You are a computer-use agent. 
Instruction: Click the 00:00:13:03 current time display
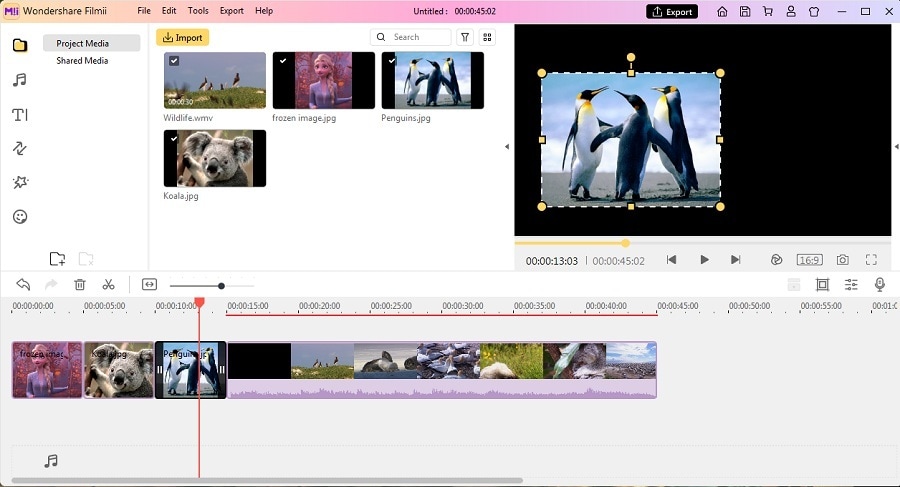click(x=552, y=261)
